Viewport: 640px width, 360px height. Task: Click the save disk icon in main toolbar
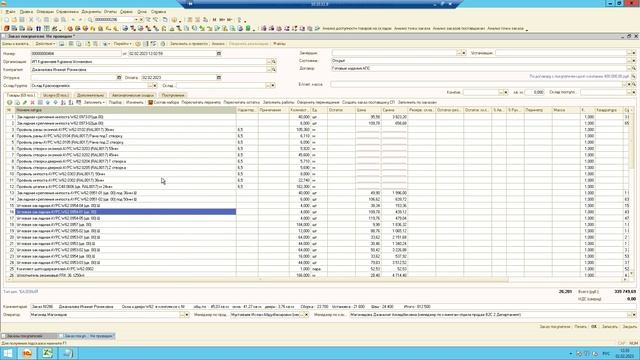pos(22,20)
